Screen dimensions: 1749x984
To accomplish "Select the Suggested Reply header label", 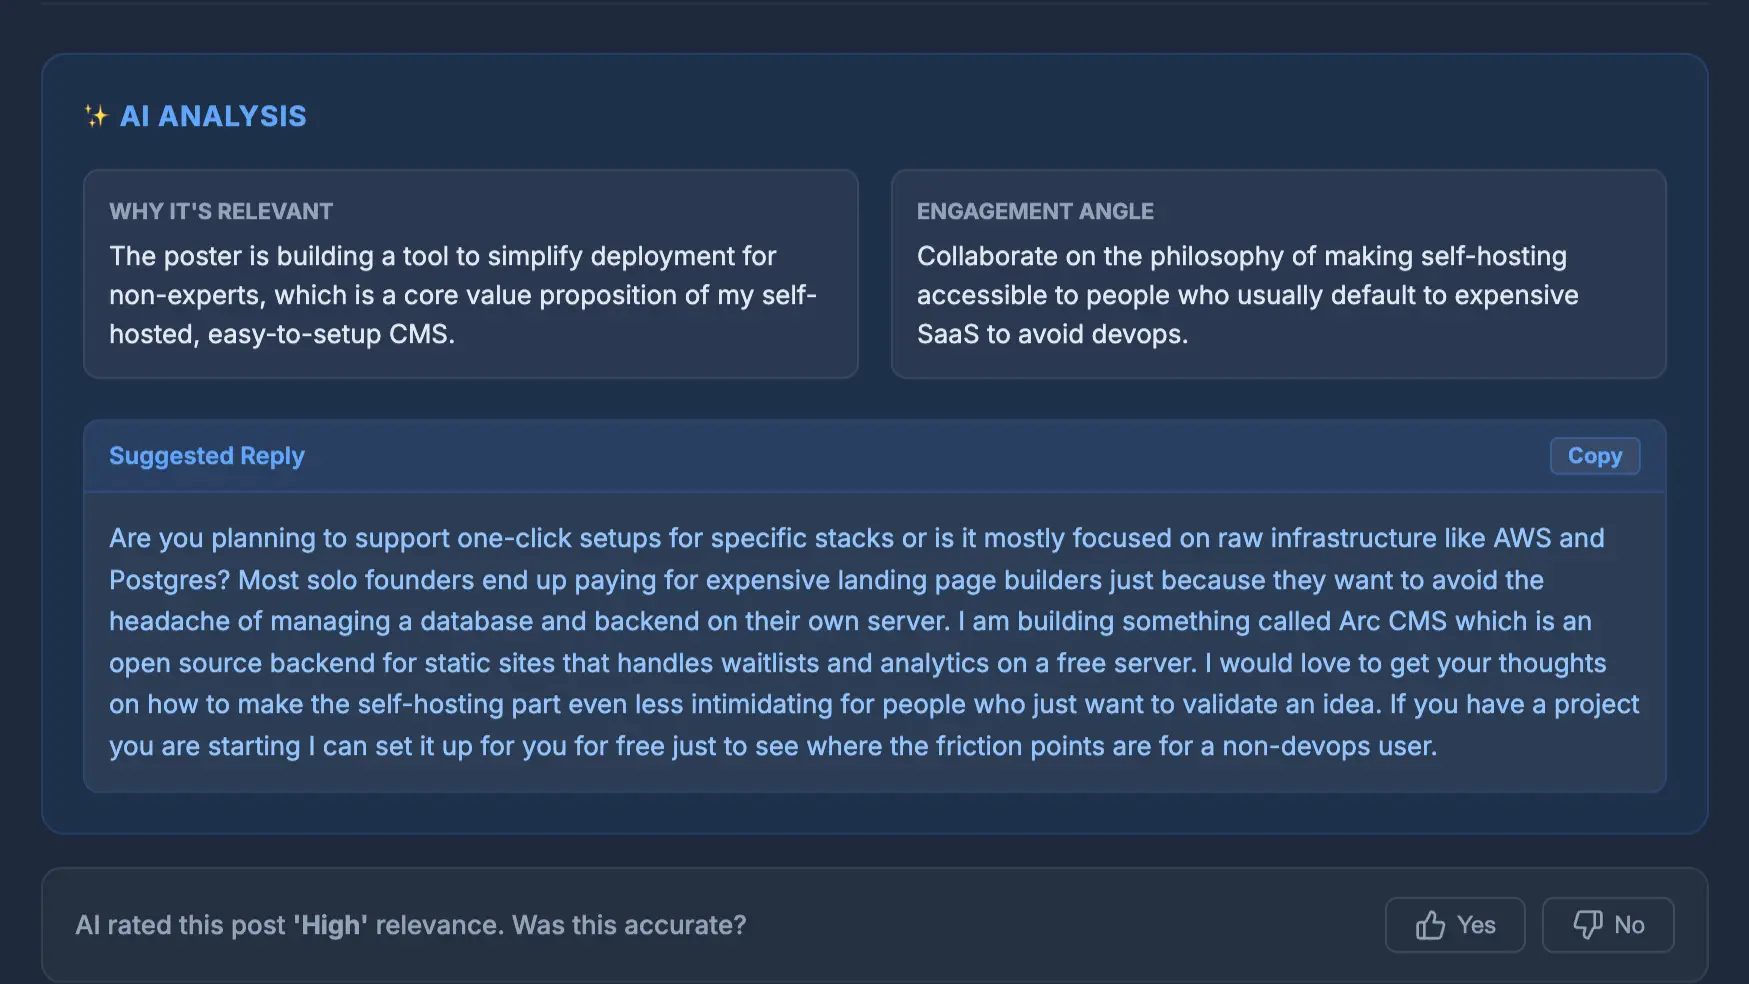I will pos(206,455).
